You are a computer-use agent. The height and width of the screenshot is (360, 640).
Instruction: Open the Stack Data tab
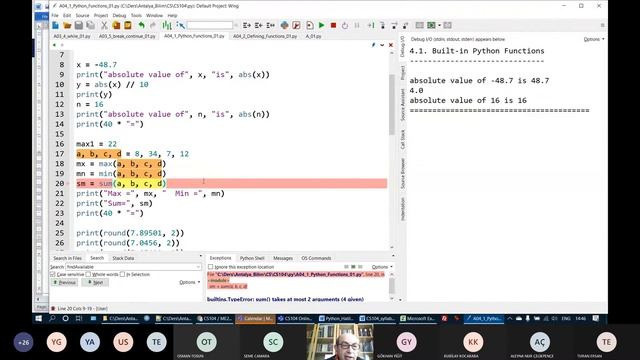coord(123,258)
